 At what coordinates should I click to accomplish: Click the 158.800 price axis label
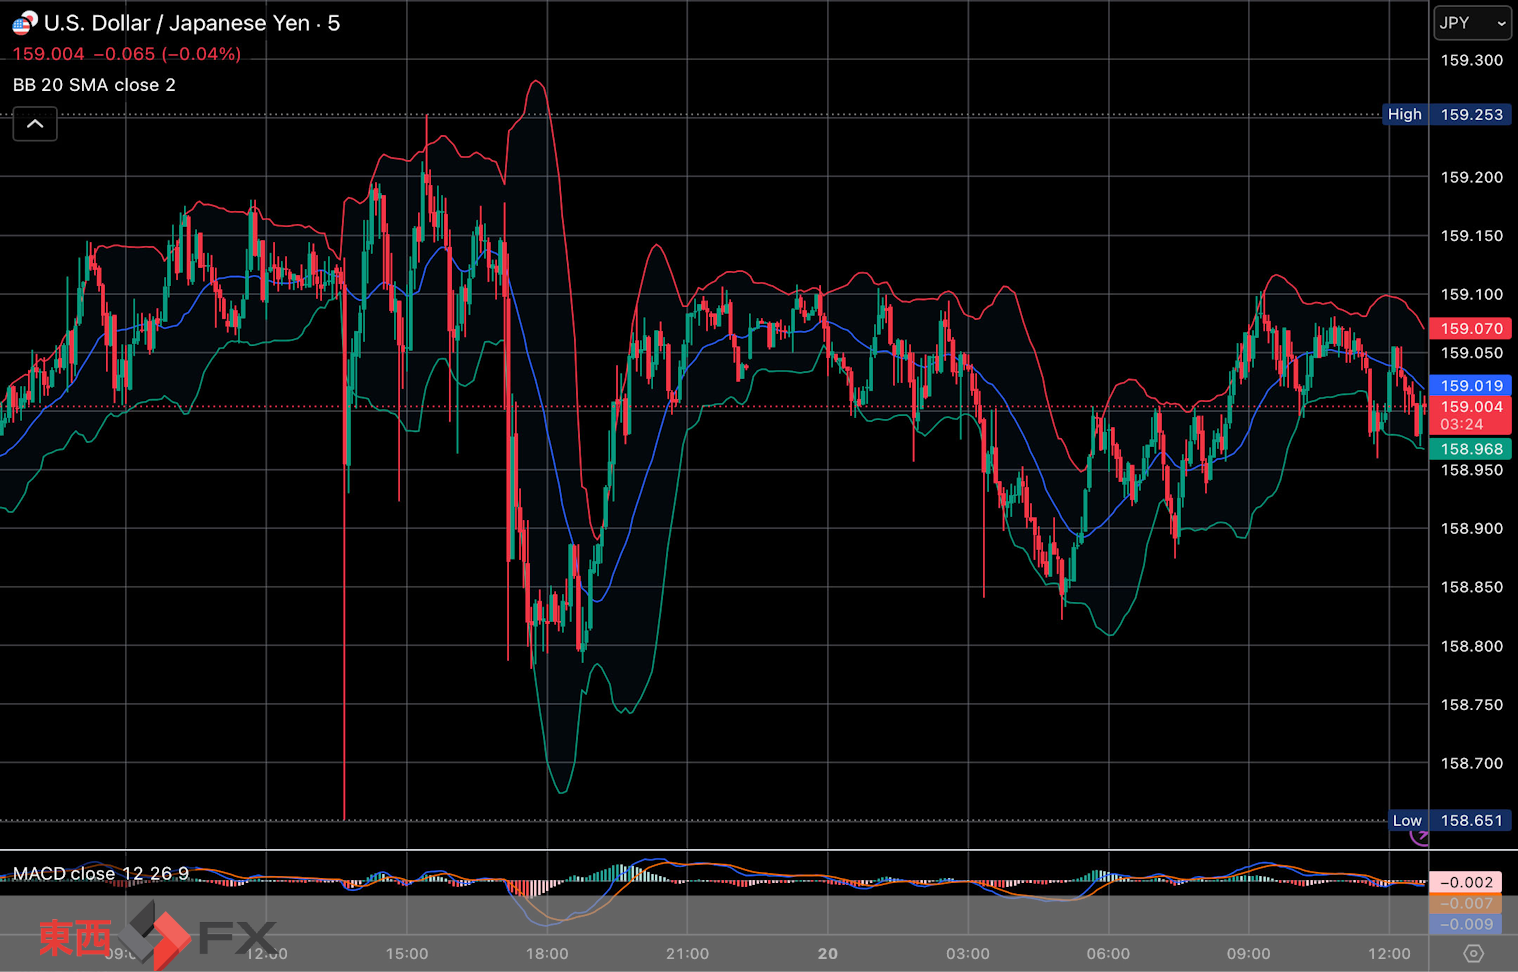[x=1471, y=647]
